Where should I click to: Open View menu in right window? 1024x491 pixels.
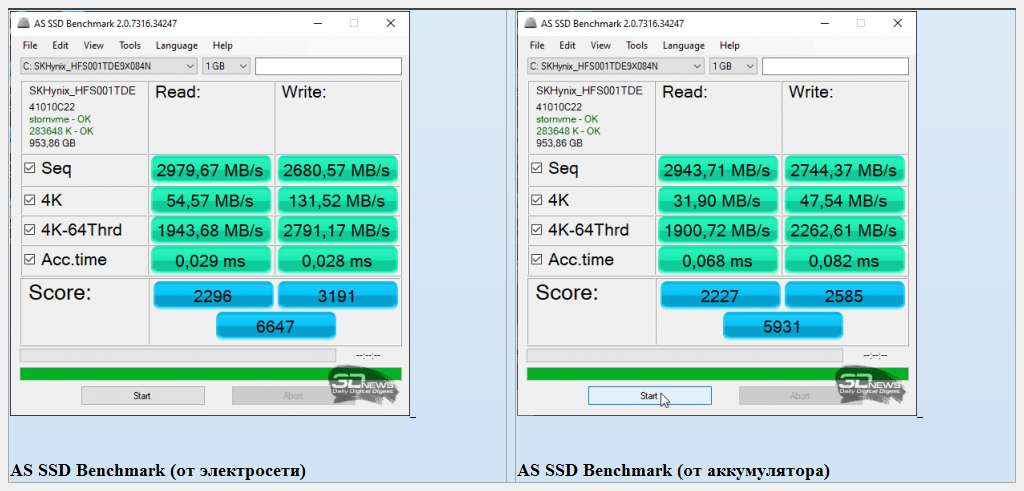[600, 46]
